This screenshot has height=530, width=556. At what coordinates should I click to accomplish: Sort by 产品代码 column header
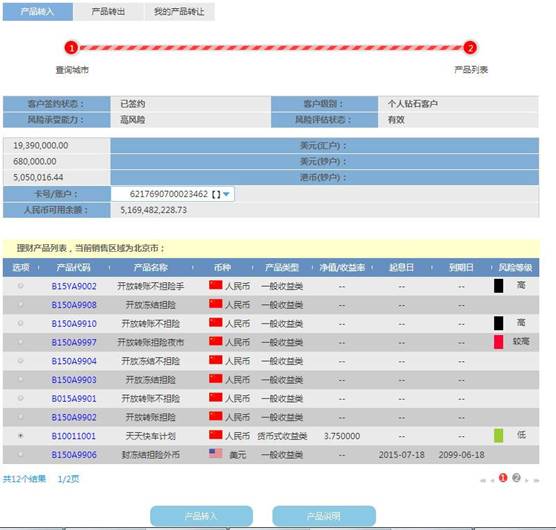[73, 267]
